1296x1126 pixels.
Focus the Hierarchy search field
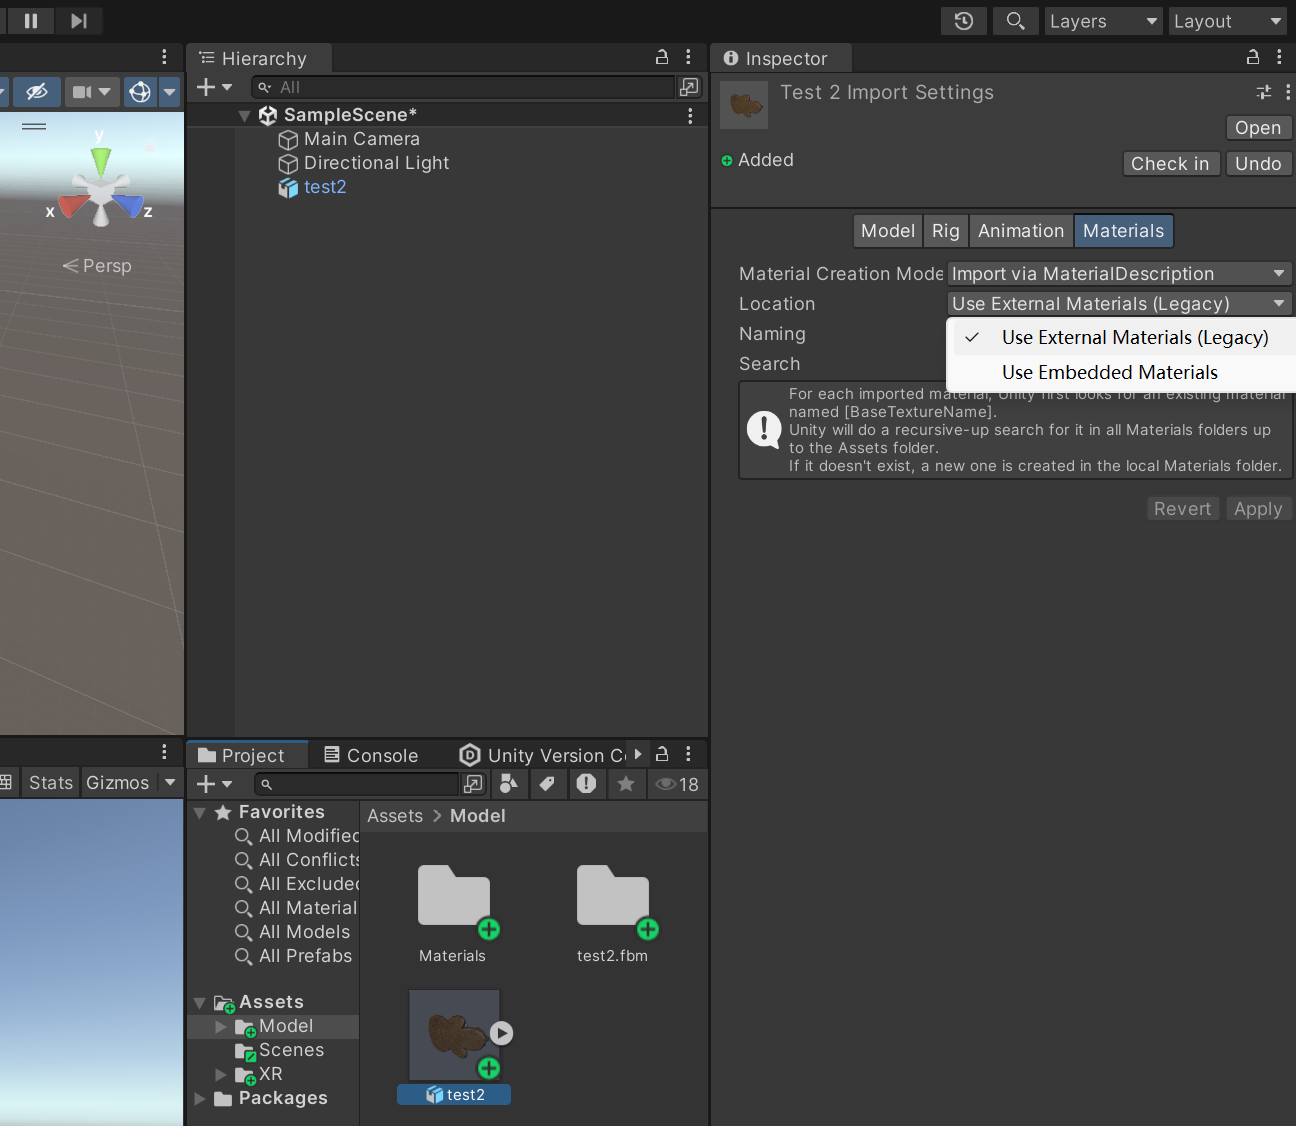[464, 87]
